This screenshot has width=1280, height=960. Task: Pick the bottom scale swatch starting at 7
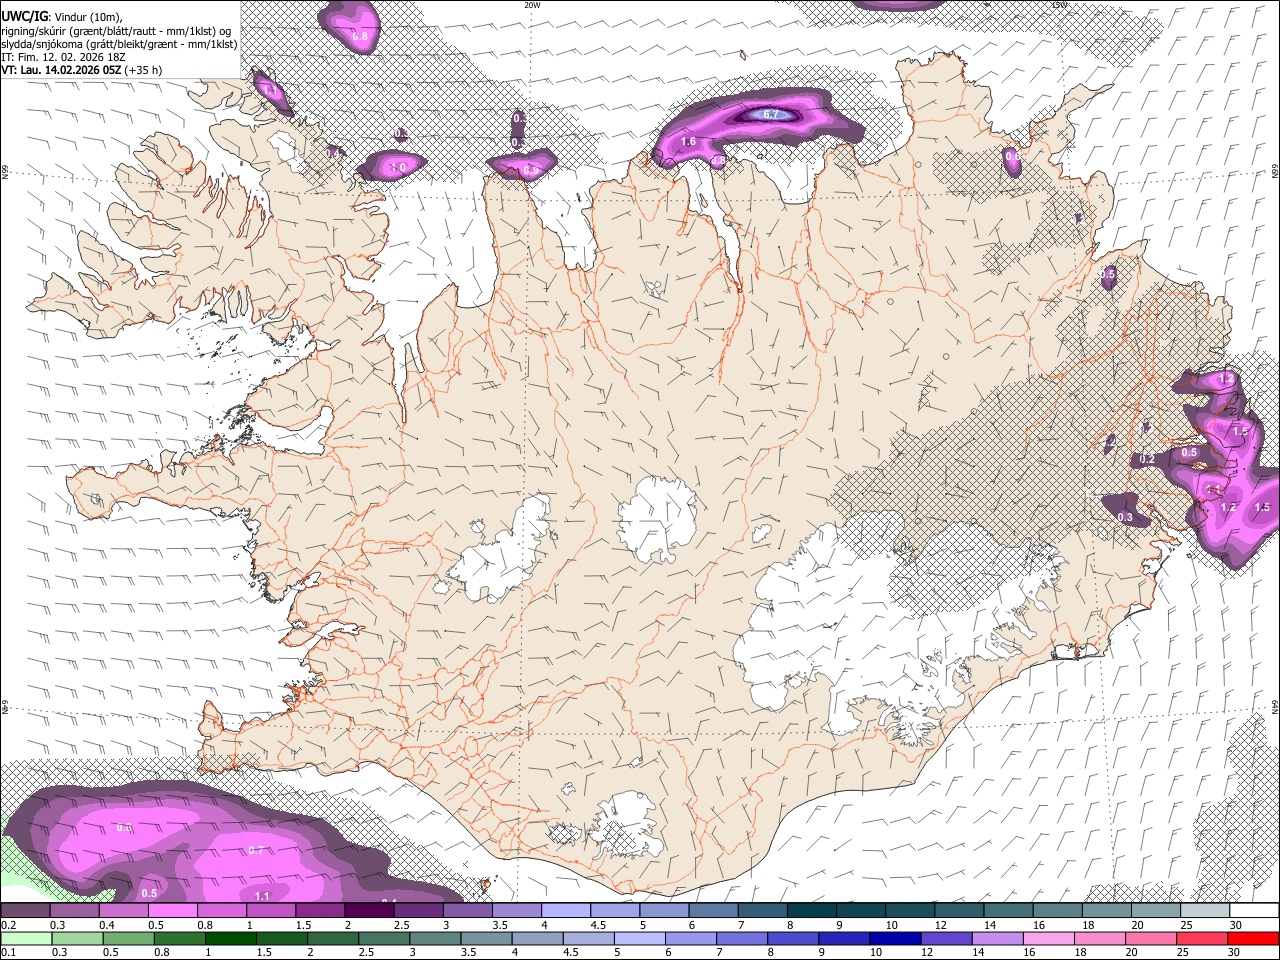coord(743,939)
